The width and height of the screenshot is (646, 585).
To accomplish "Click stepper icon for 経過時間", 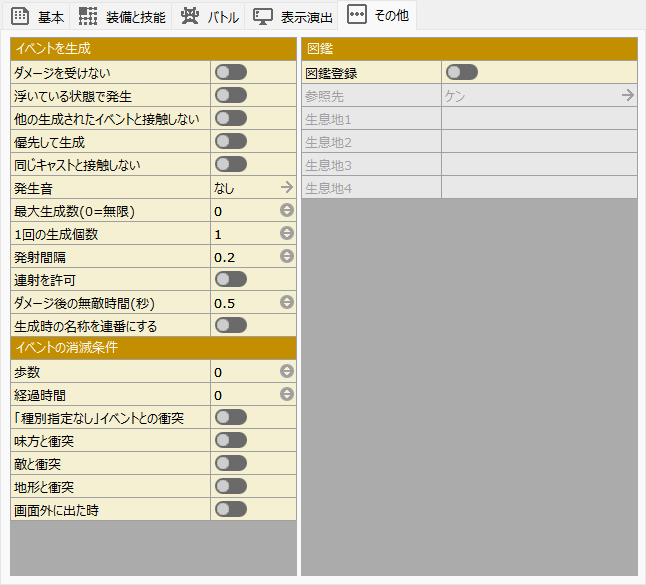I will coord(287,394).
